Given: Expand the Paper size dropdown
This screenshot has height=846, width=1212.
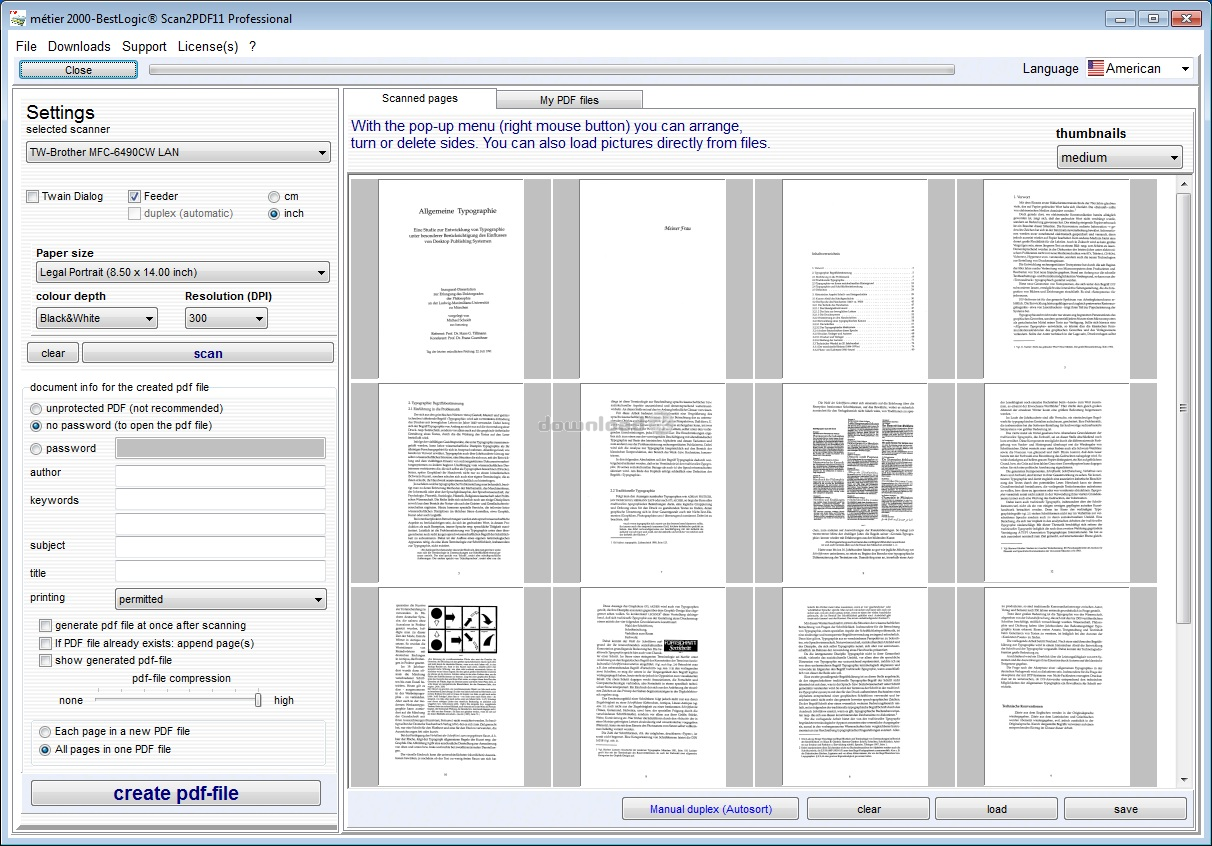Looking at the screenshot, I should (x=182, y=272).
